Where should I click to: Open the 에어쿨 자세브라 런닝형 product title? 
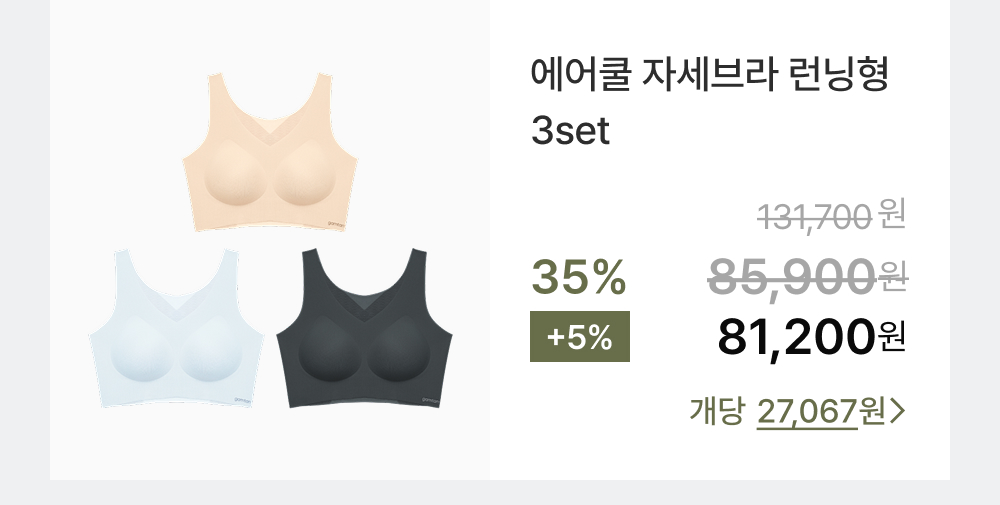pyautogui.click(x=710, y=76)
